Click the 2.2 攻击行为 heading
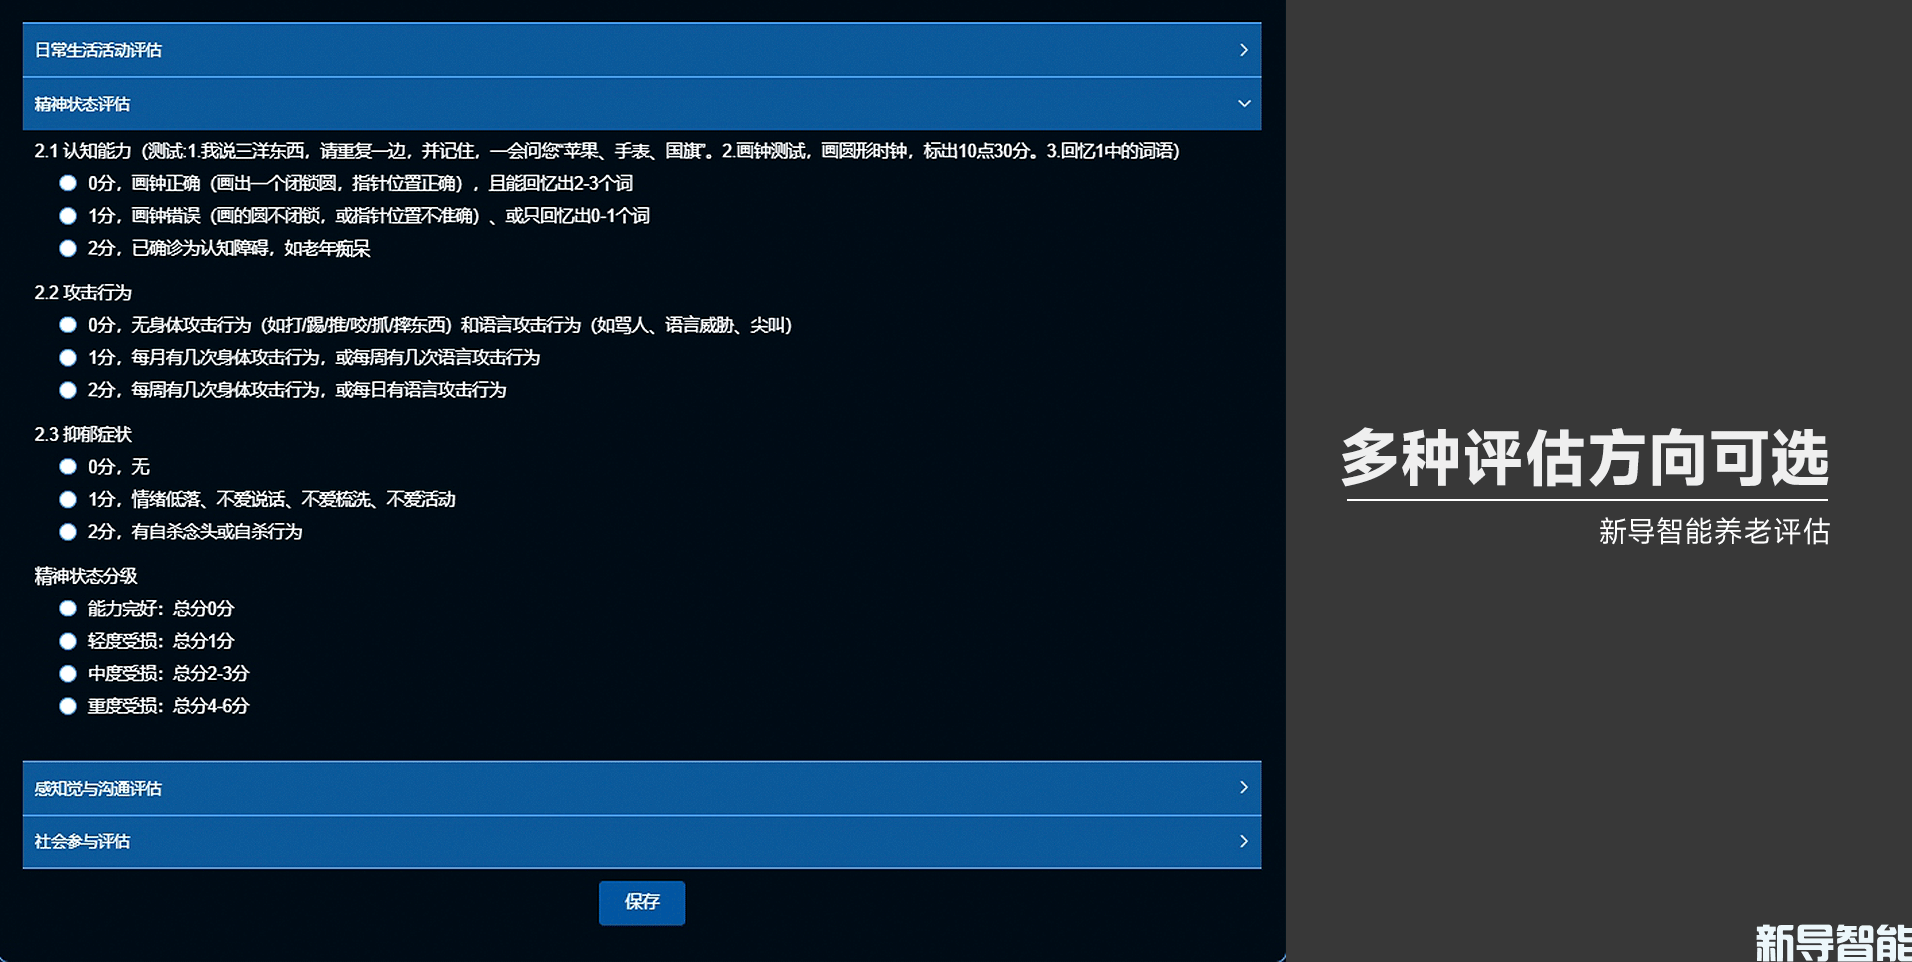 click(83, 293)
